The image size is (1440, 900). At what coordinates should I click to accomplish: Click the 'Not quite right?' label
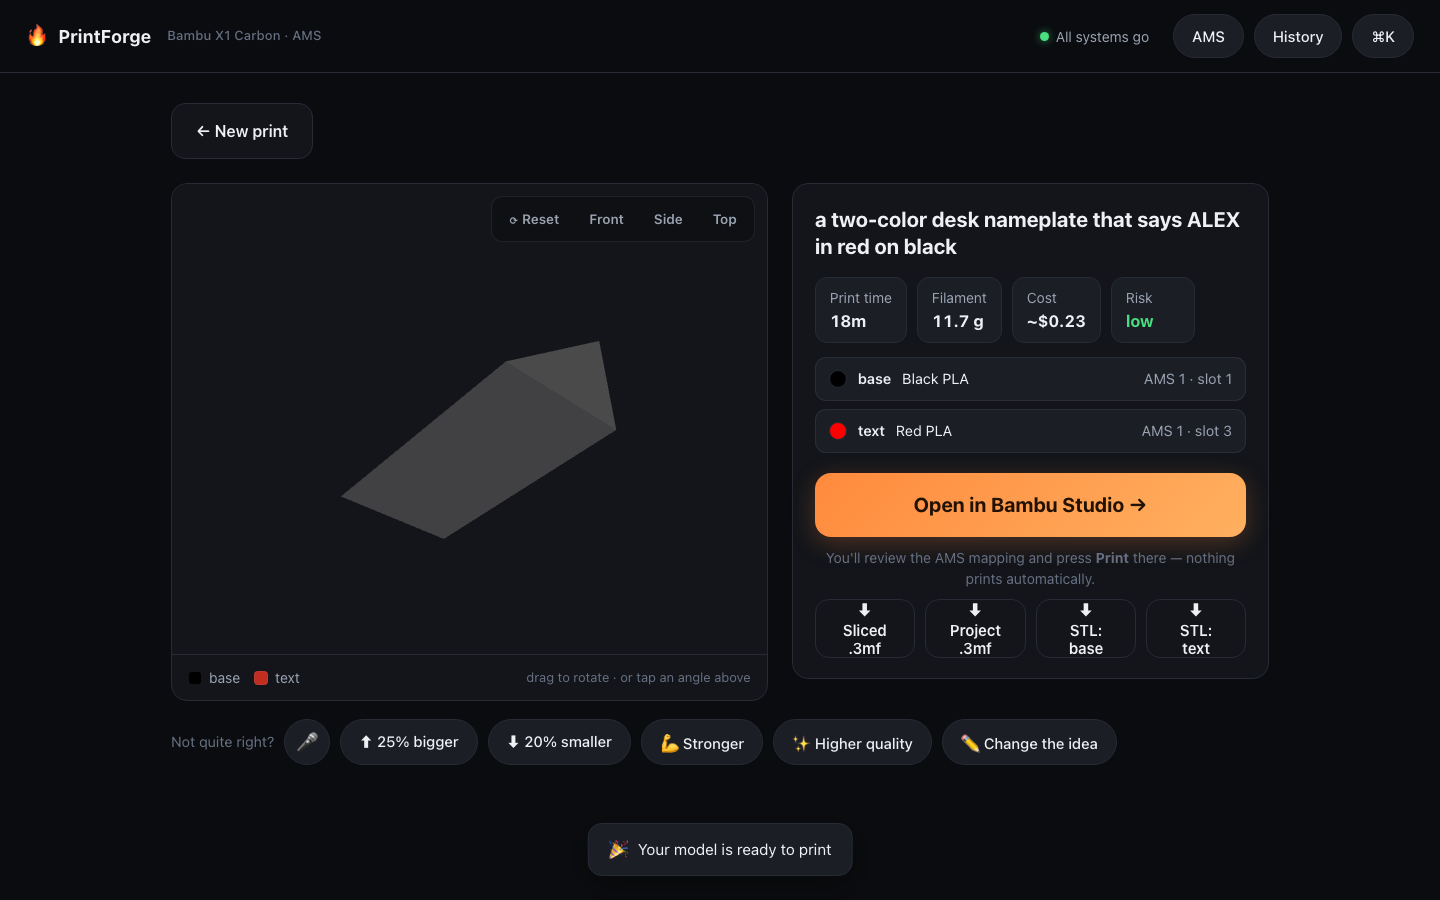(x=222, y=742)
